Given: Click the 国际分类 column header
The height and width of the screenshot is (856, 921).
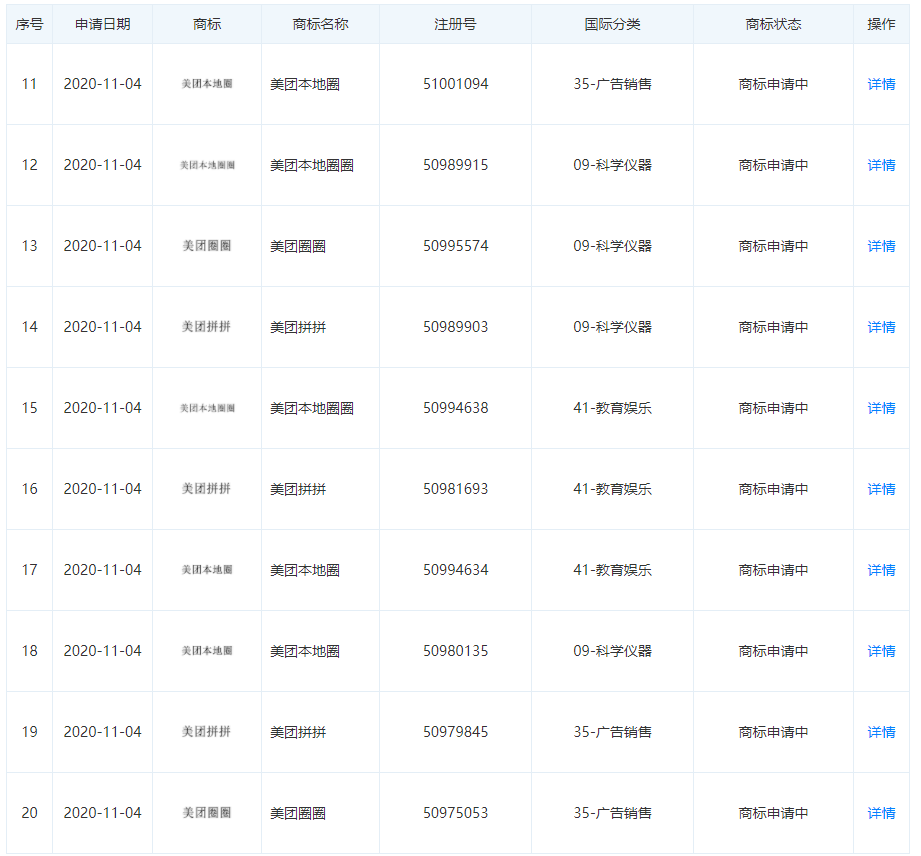Looking at the screenshot, I should [612, 24].
